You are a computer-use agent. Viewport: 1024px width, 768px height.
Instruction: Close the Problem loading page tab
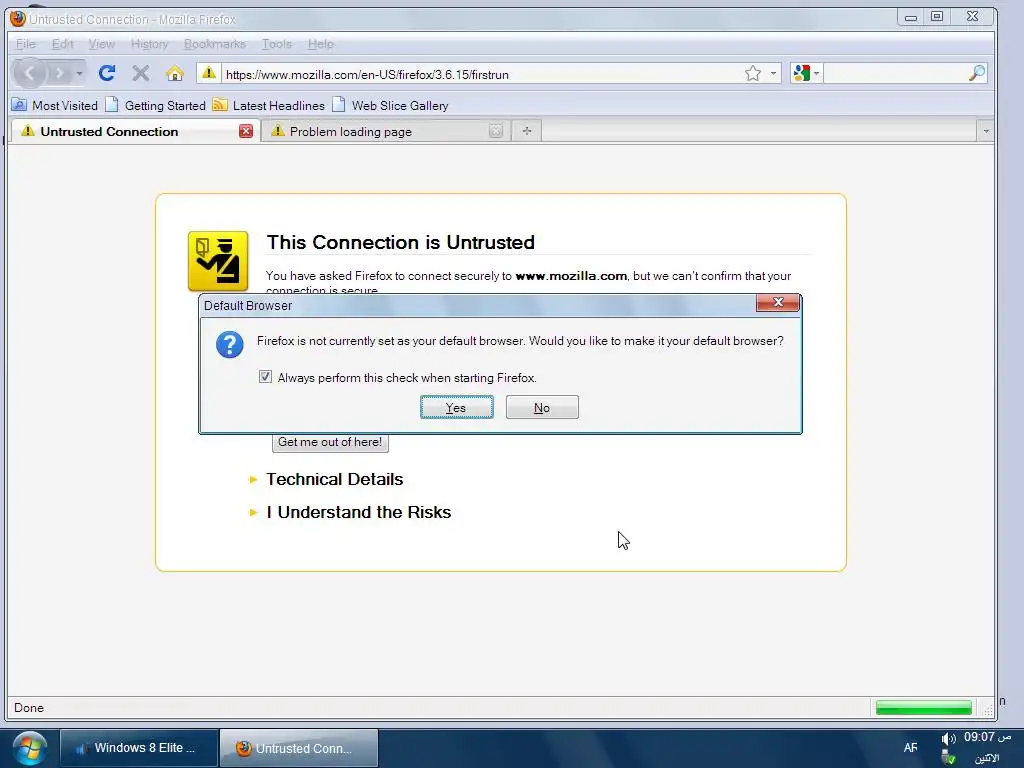coord(496,131)
